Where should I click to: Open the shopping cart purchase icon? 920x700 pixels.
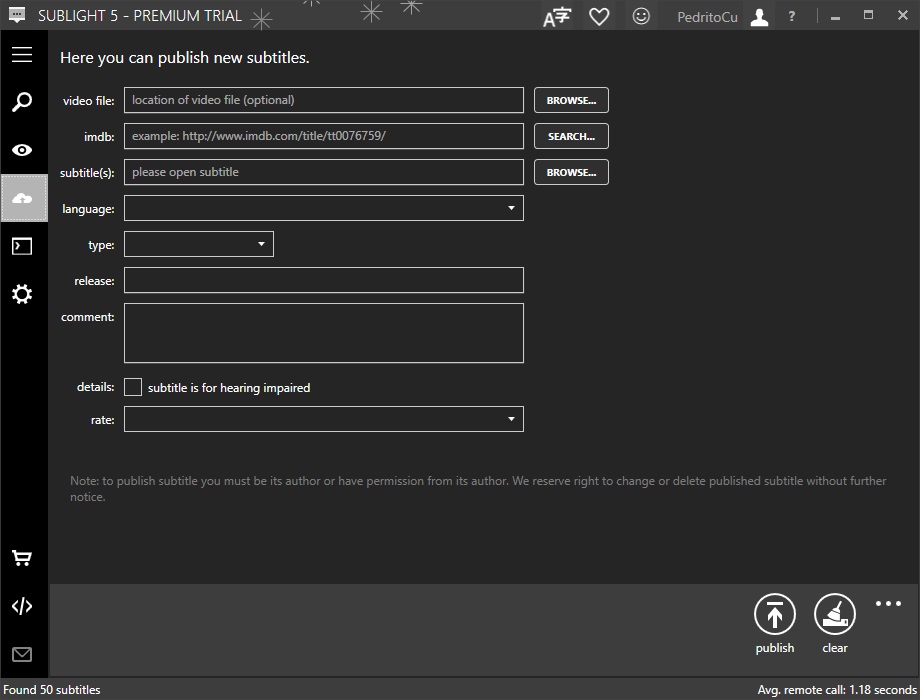(x=22, y=557)
